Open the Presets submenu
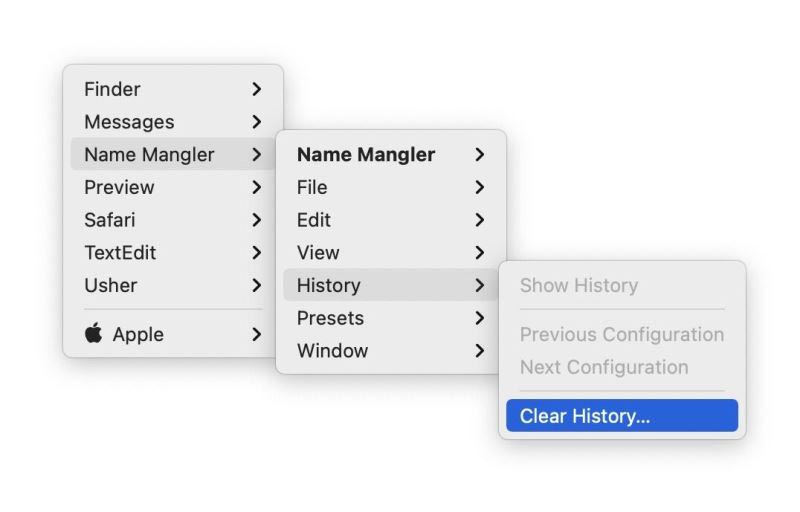800x512 pixels. click(x=391, y=318)
